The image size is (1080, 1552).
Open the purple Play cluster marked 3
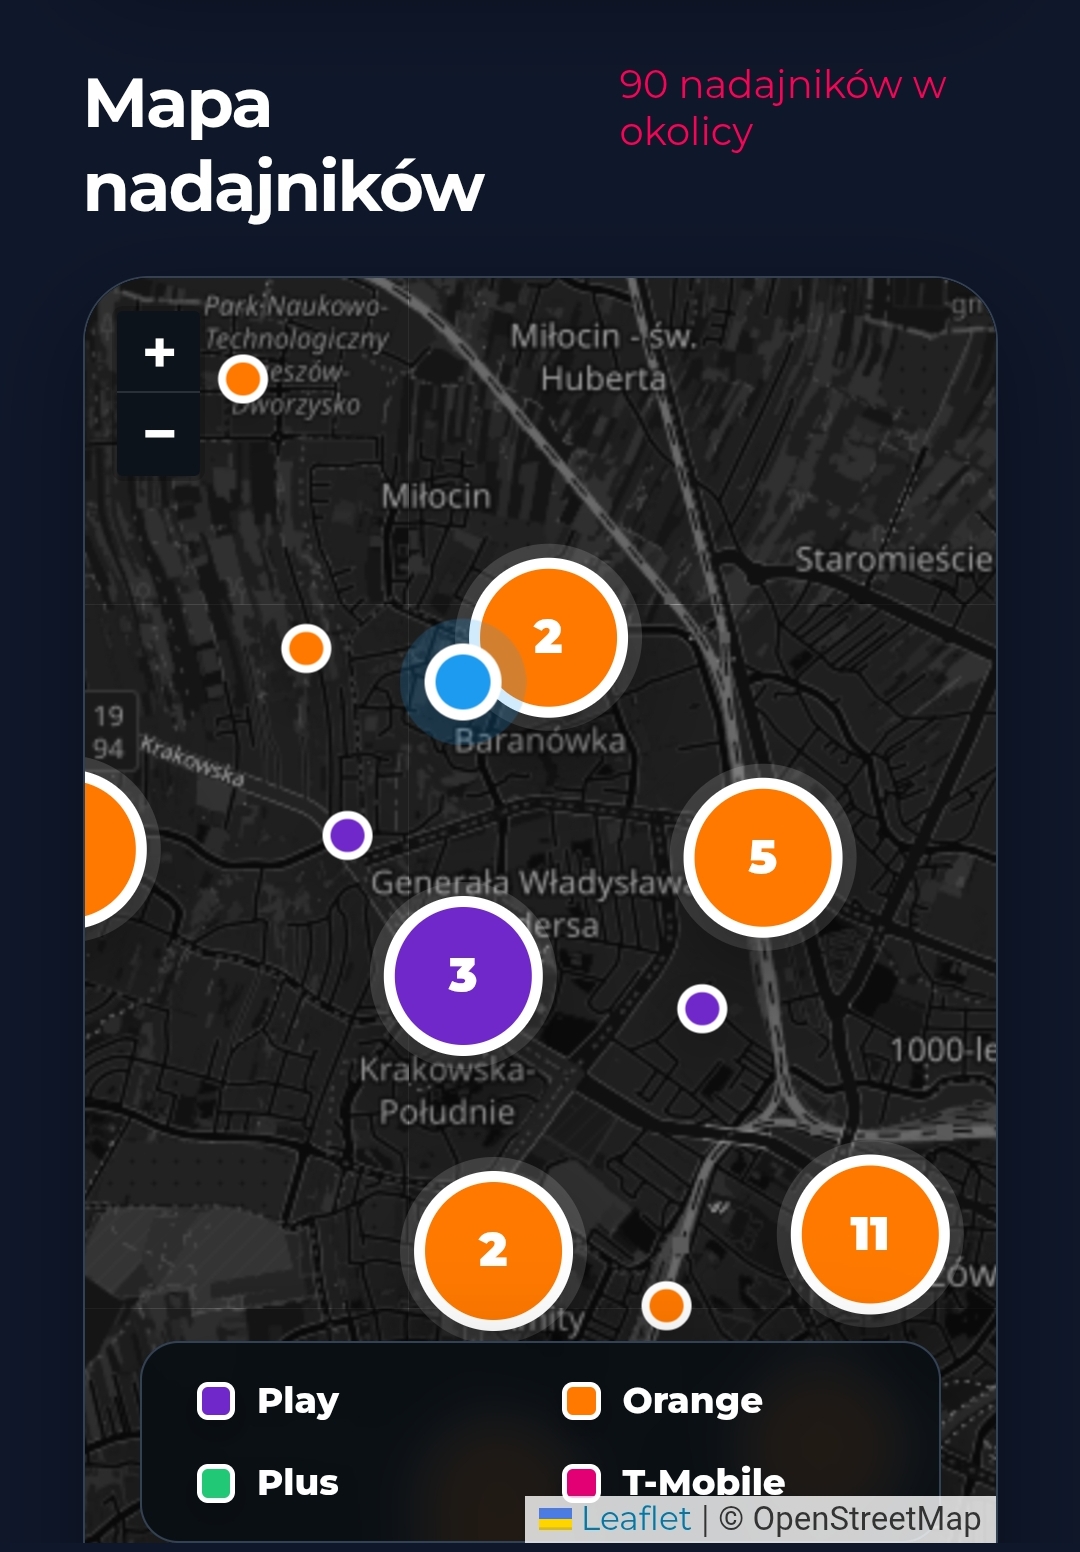[x=463, y=975]
